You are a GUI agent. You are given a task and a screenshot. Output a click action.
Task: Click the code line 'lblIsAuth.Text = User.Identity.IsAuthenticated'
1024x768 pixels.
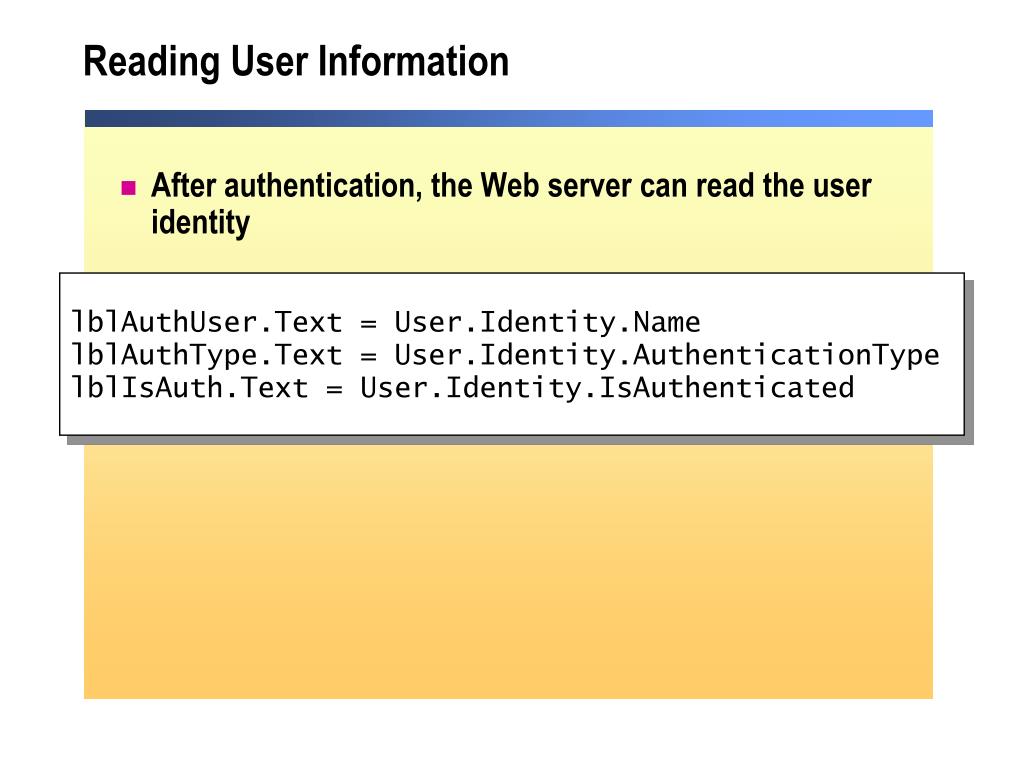click(462, 387)
